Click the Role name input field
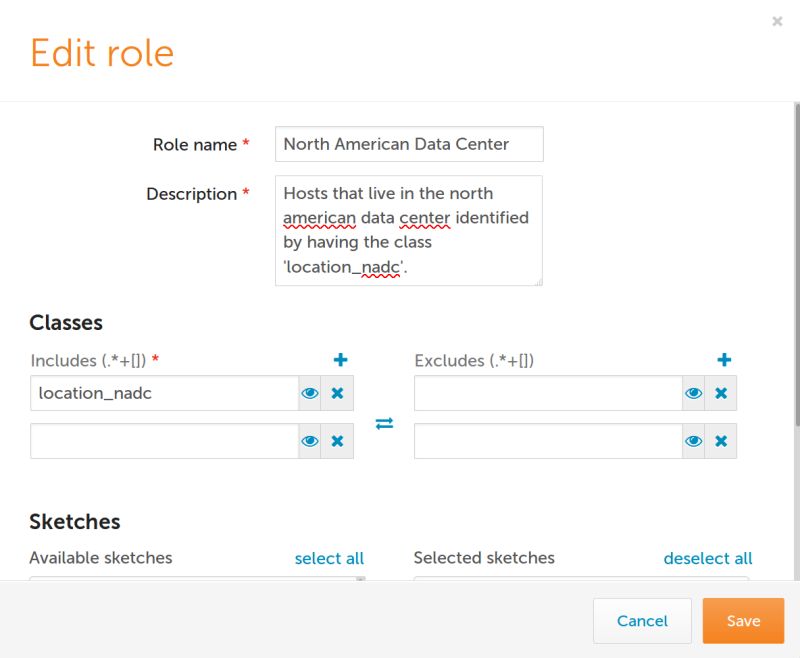Screen dimensions: 800x658 click(x=408, y=144)
